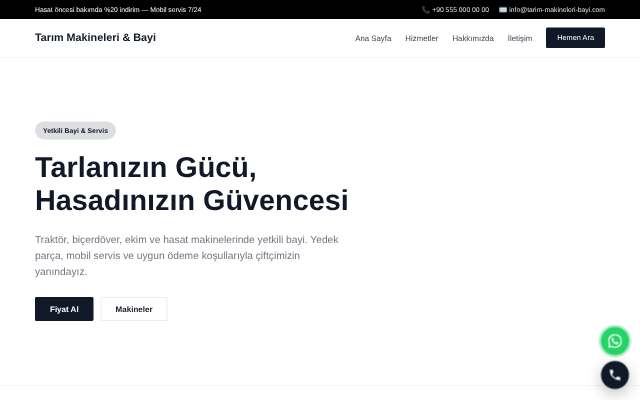This screenshot has width=640, height=400.
Task: Open Hizmetler menu item
Action: coord(422,38)
